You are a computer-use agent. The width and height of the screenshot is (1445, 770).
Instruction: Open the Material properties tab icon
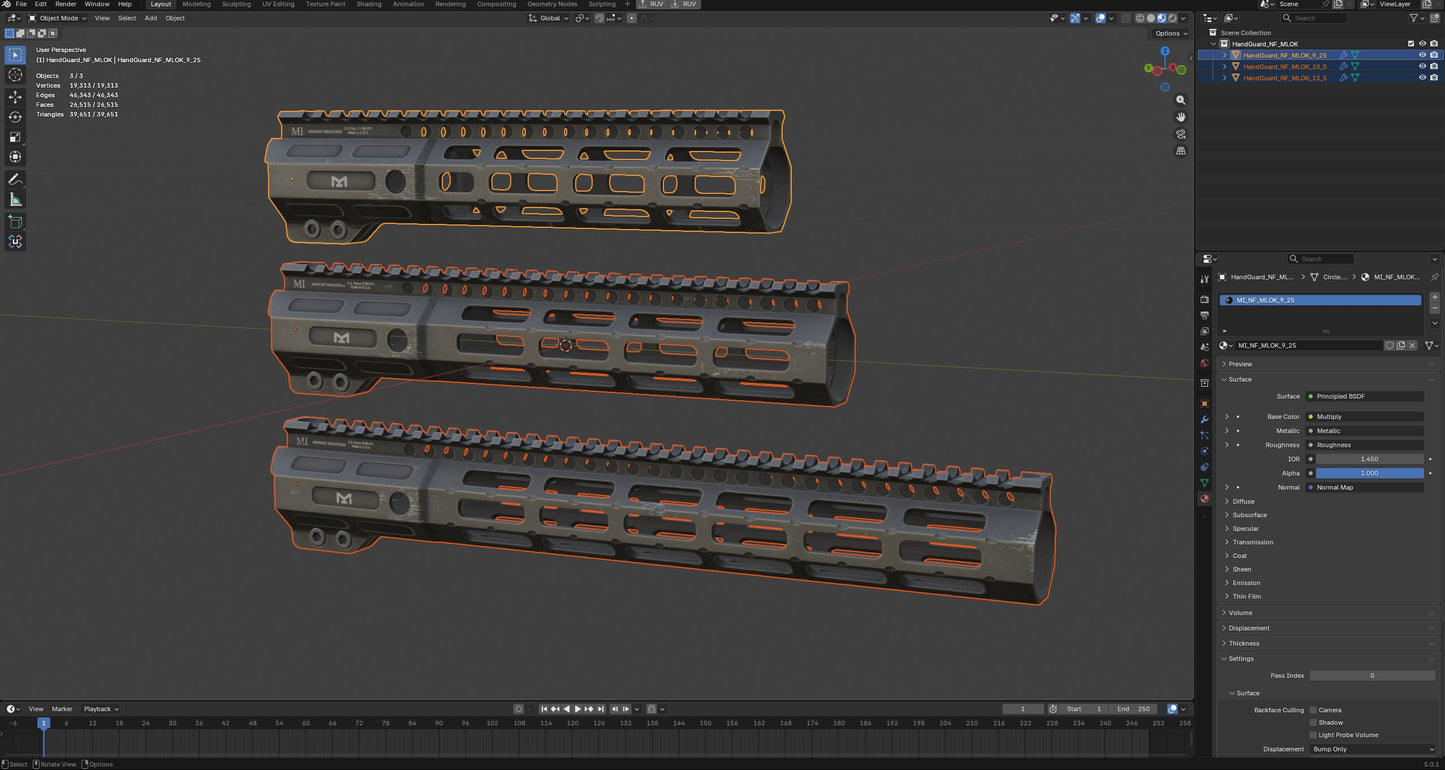point(1204,498)
